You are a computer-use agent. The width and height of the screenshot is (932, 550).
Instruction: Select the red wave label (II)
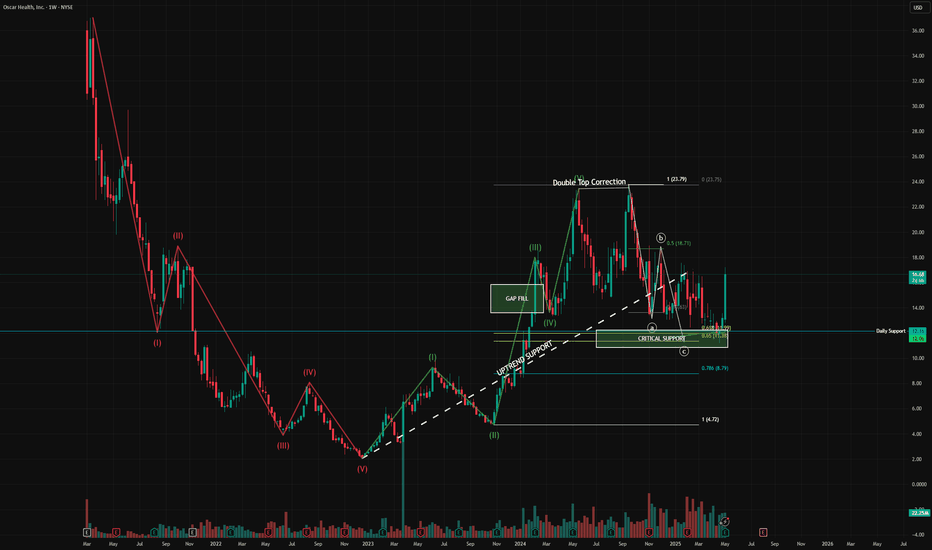(178, 235)
